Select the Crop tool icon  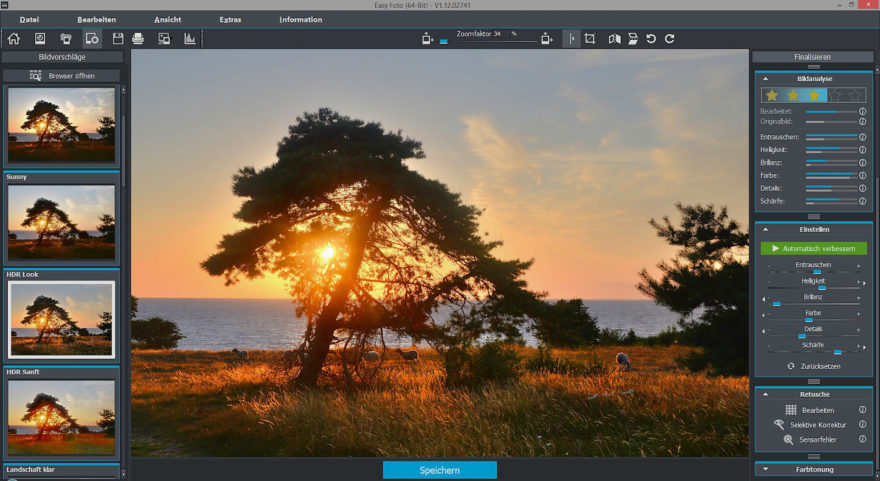590,39
